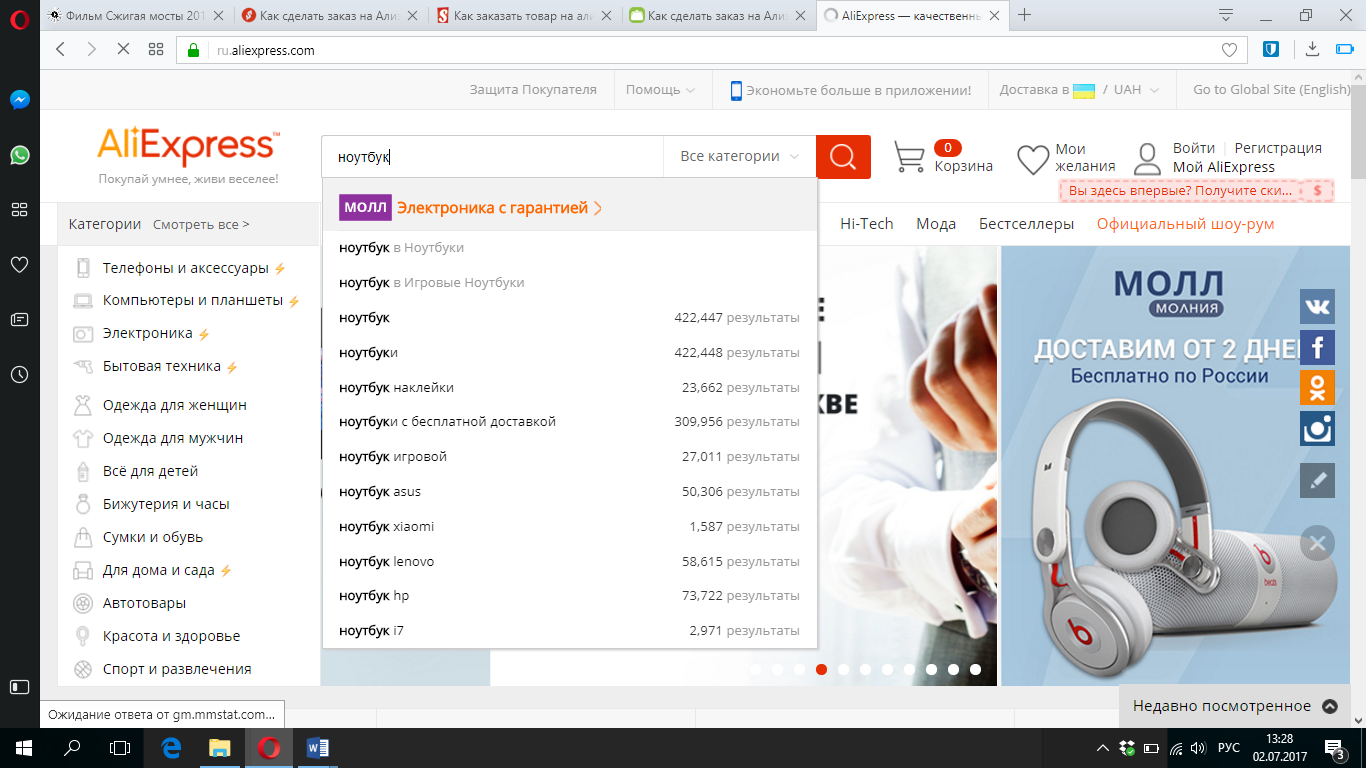Screen dimensions: 1366x768
Task: Open Speed Dial grid button in toolbar
Action: pos(155,49)
